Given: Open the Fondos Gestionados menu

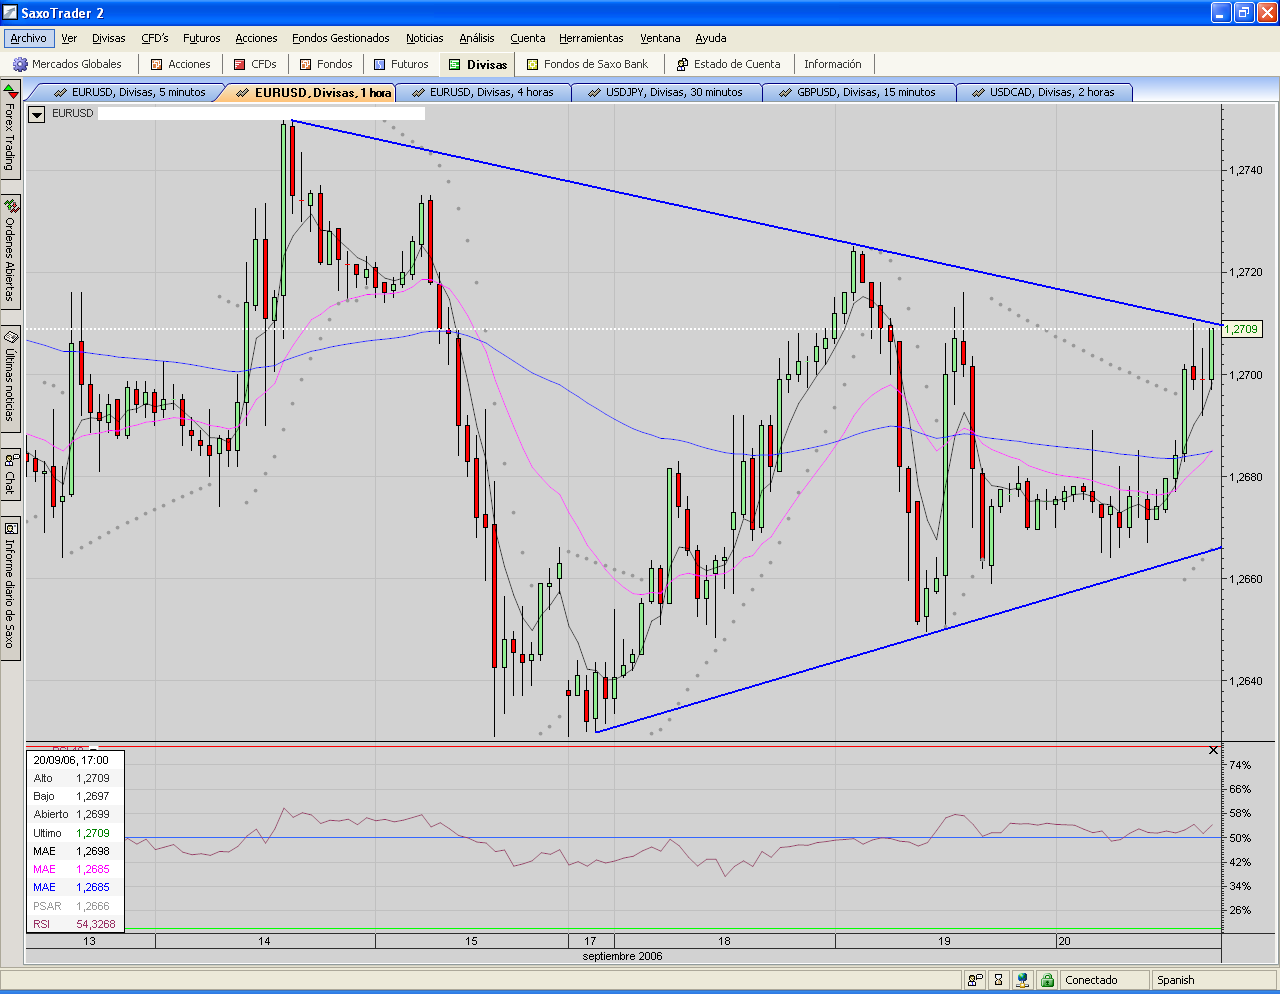Looking at the screenshot, I should (341, 38).
